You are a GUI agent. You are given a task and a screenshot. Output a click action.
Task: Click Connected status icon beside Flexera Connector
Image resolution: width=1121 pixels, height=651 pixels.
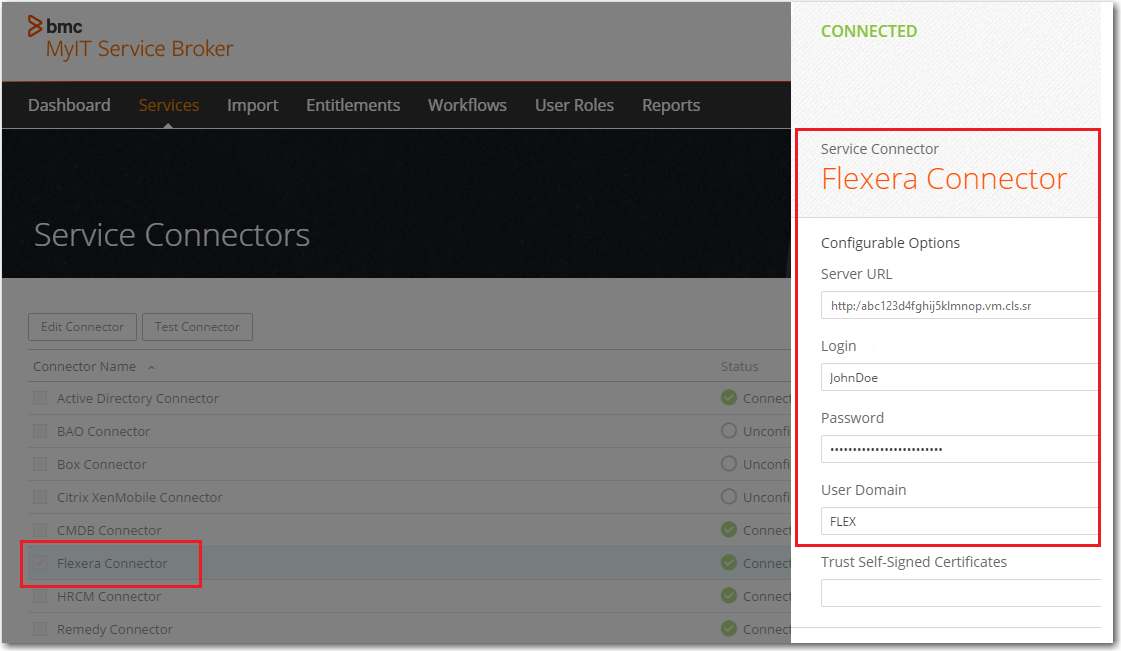pyautogui.click(x=729, y=563)
